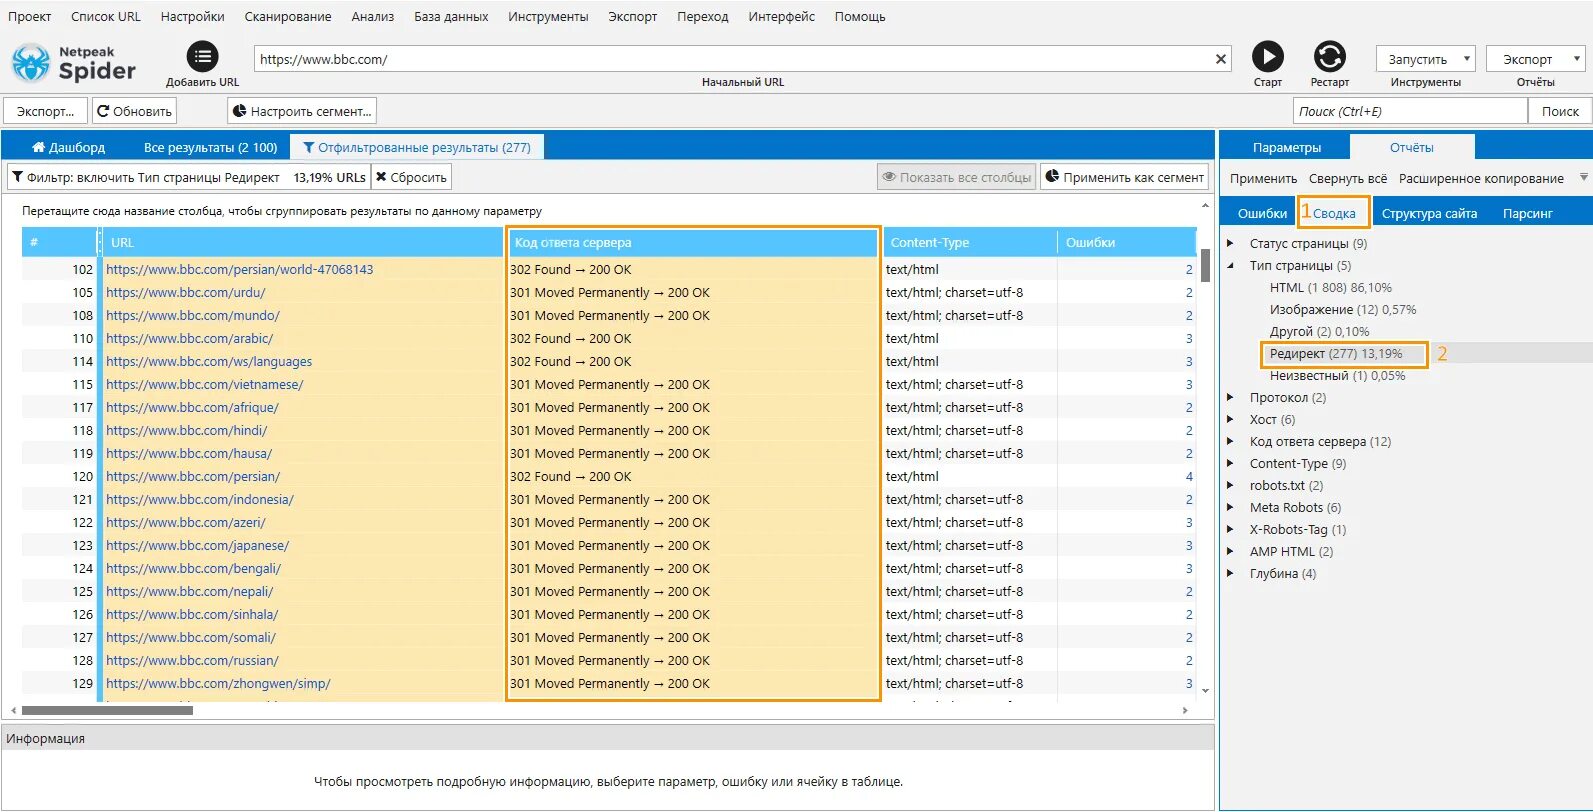
Task: Click the horizontal table scrollbar thumb
Action: (x=107, y=710)
